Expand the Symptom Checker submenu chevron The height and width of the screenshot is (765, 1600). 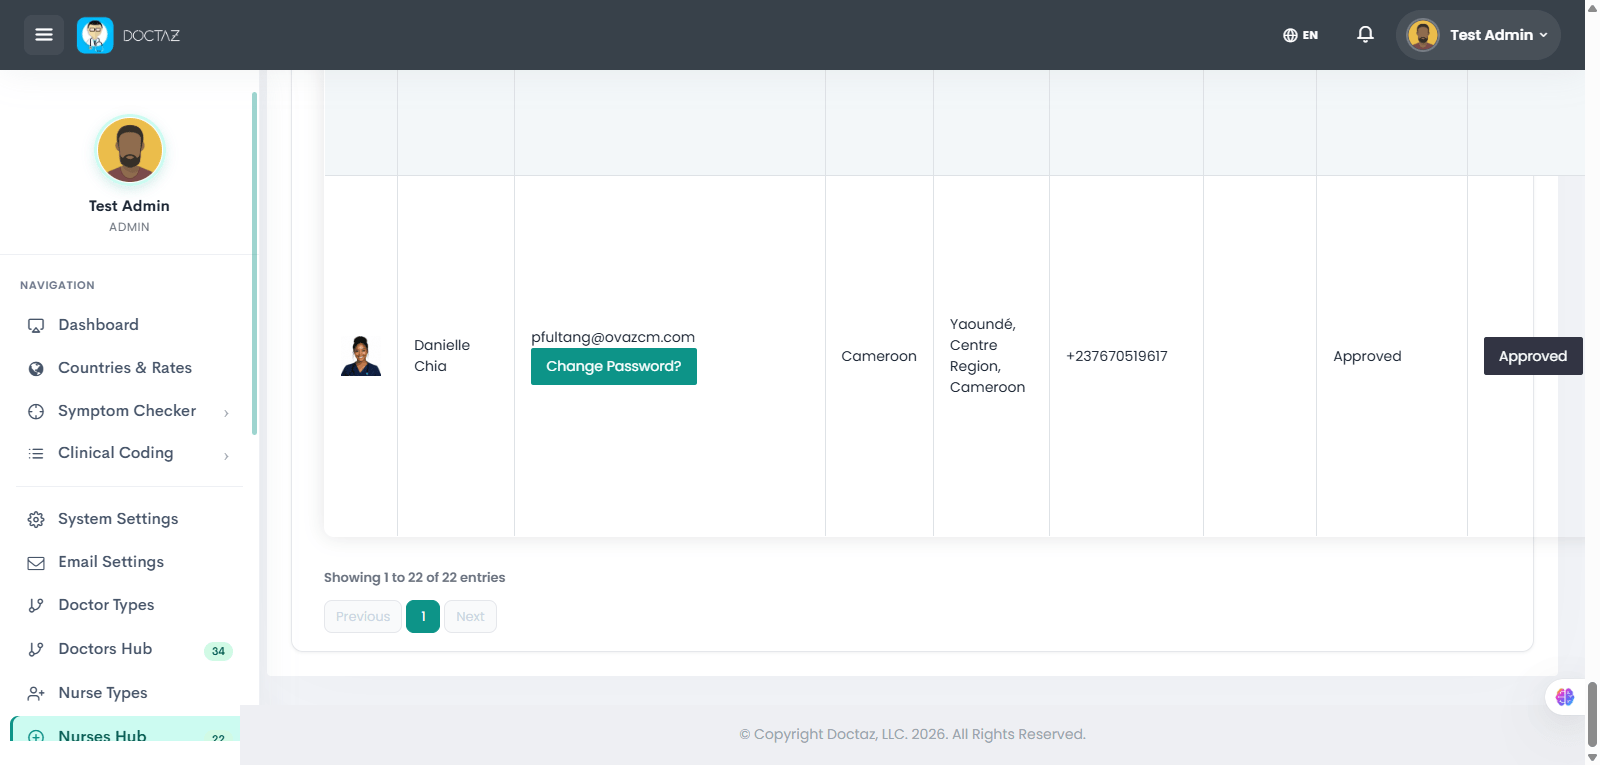pos(226,413)
